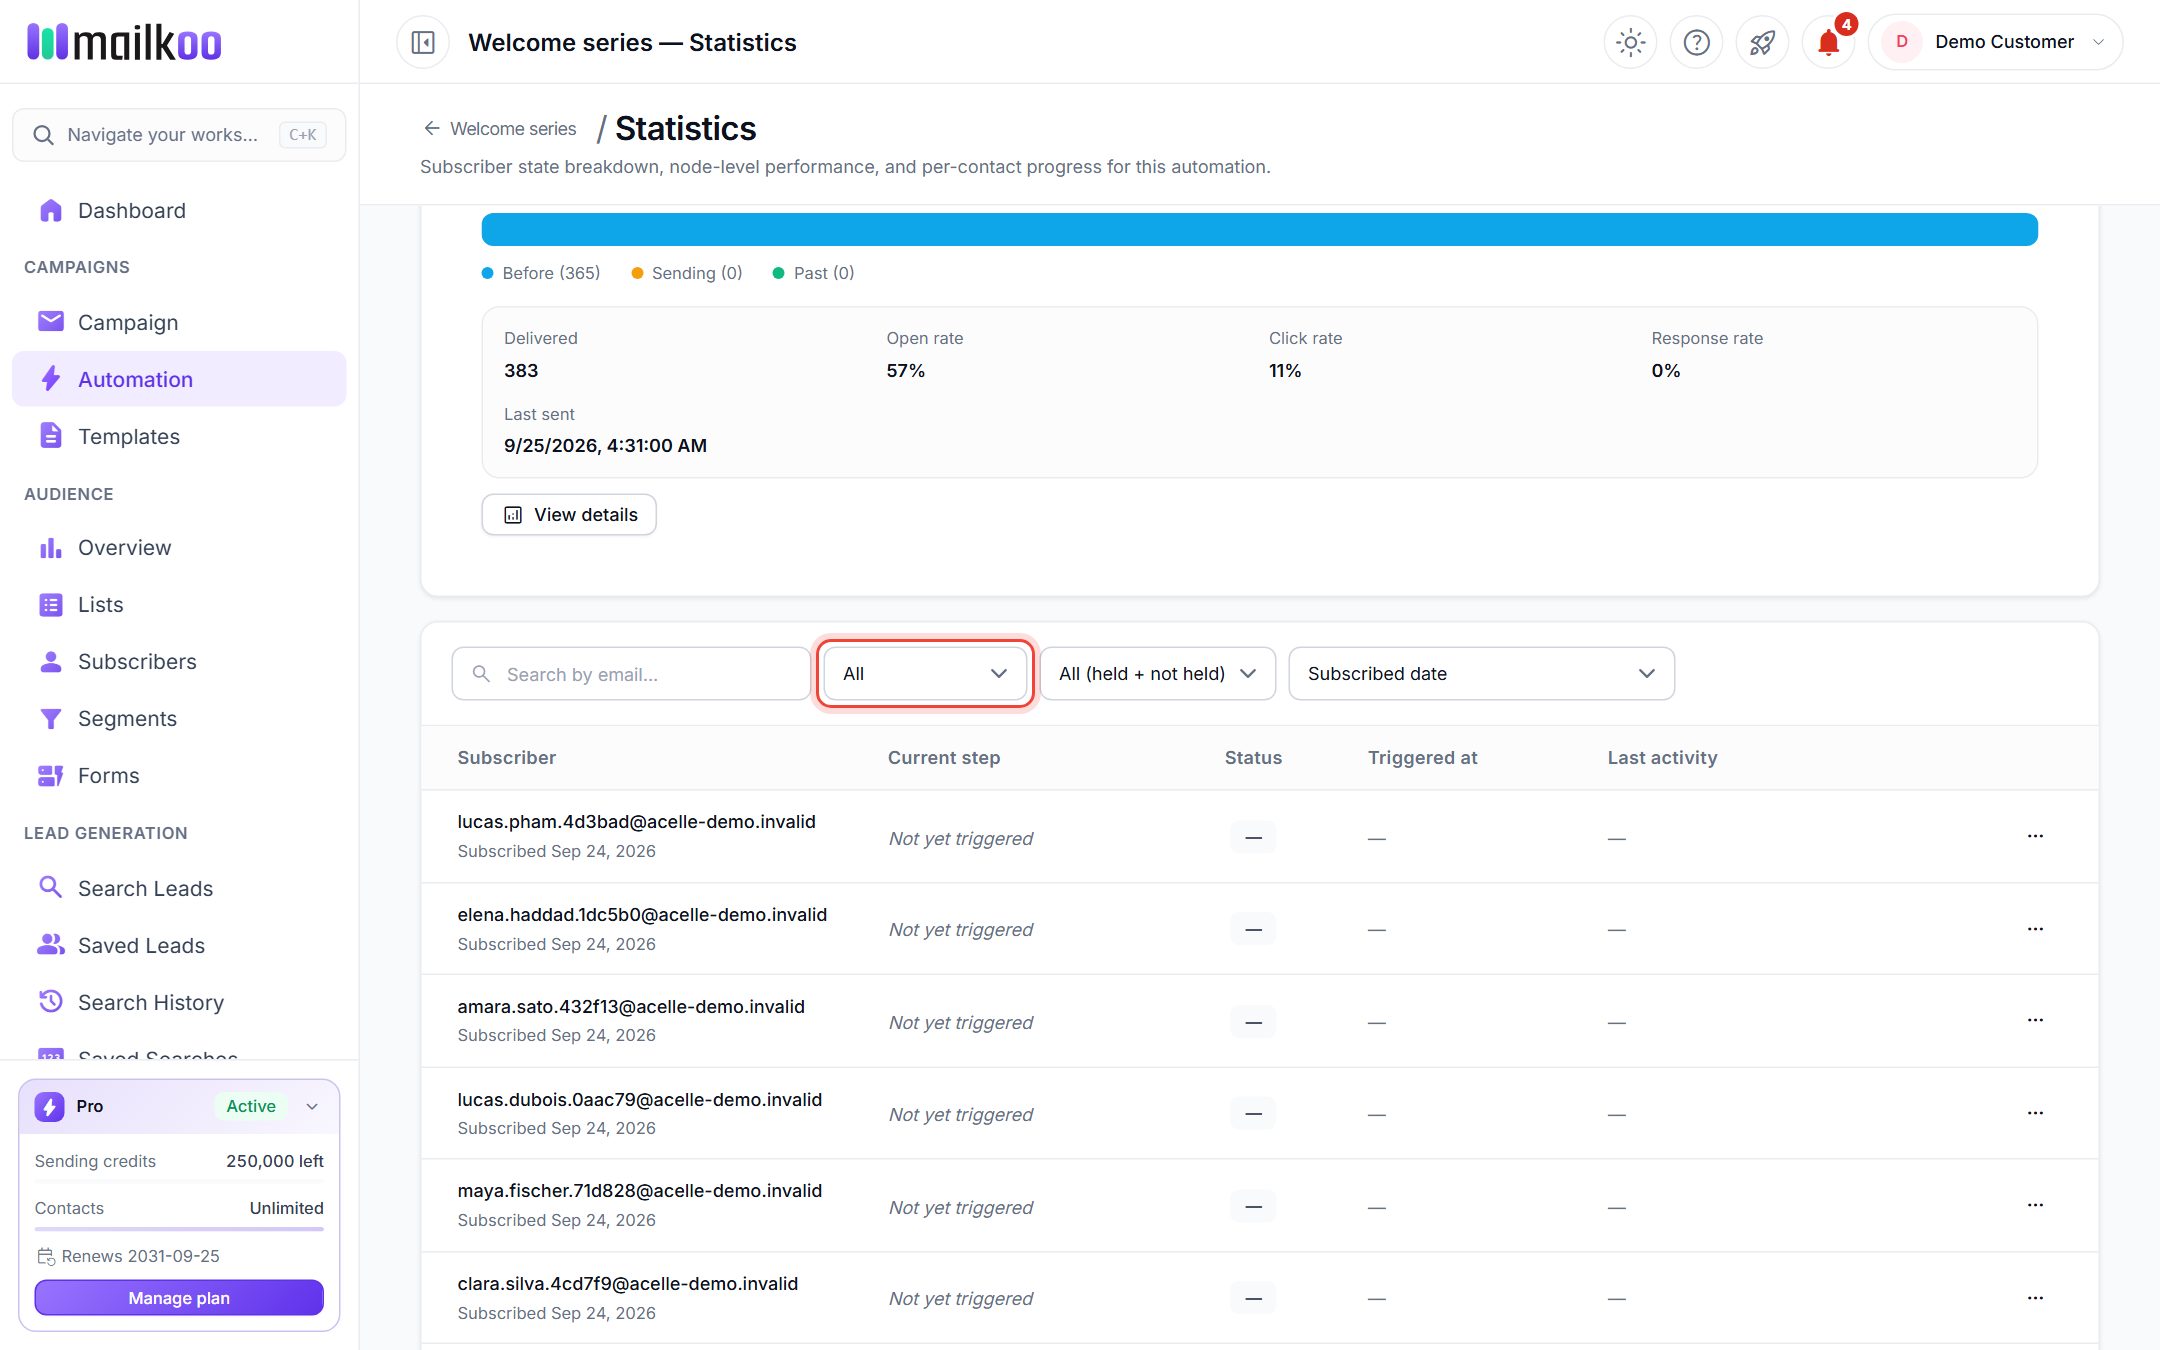Select Automation sidebar item

click(179, 379)
